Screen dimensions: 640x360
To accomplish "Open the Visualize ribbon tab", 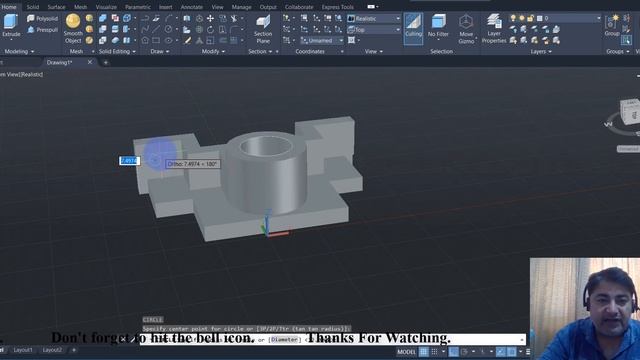I will (106, 7).
